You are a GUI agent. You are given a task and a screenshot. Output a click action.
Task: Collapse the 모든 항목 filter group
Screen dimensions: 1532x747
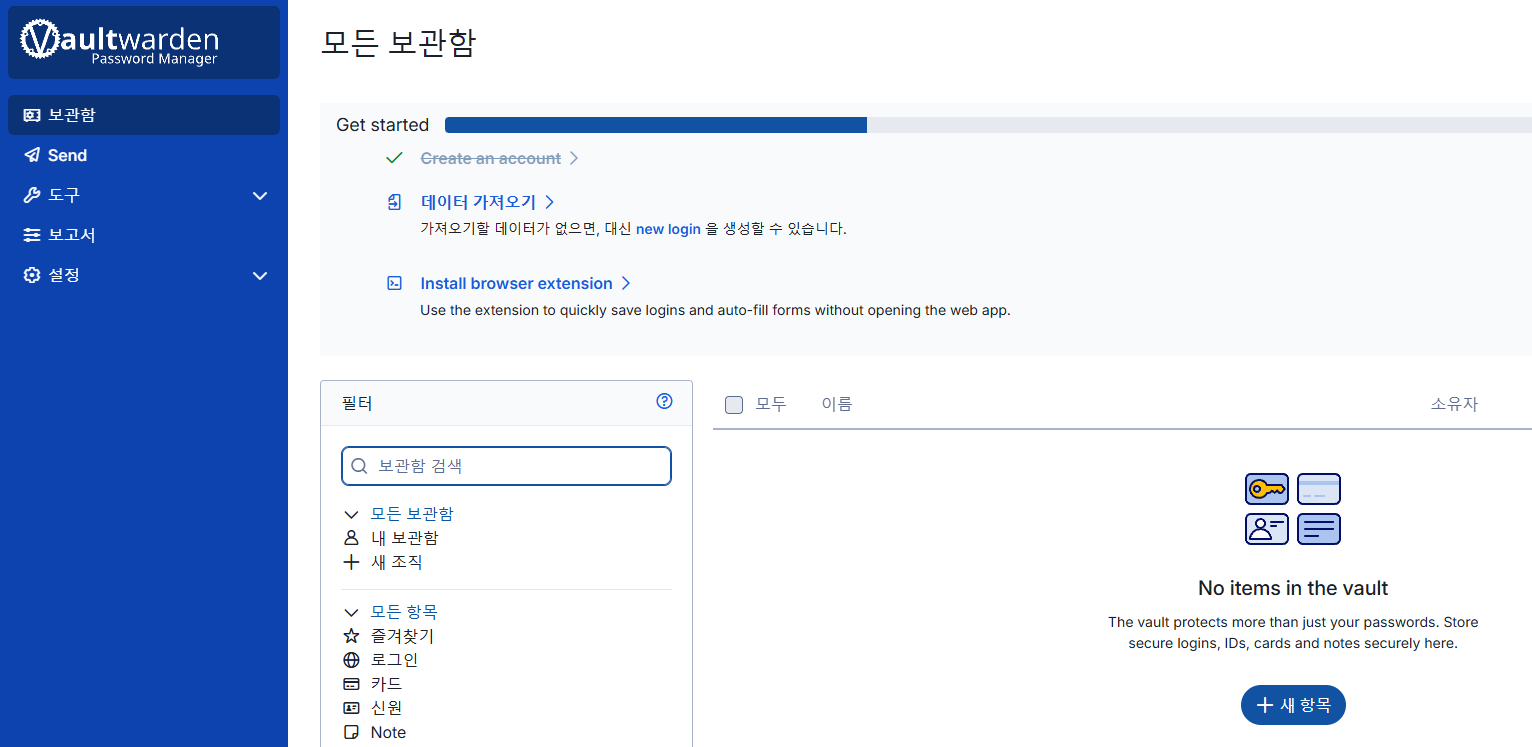pos(351,611)
